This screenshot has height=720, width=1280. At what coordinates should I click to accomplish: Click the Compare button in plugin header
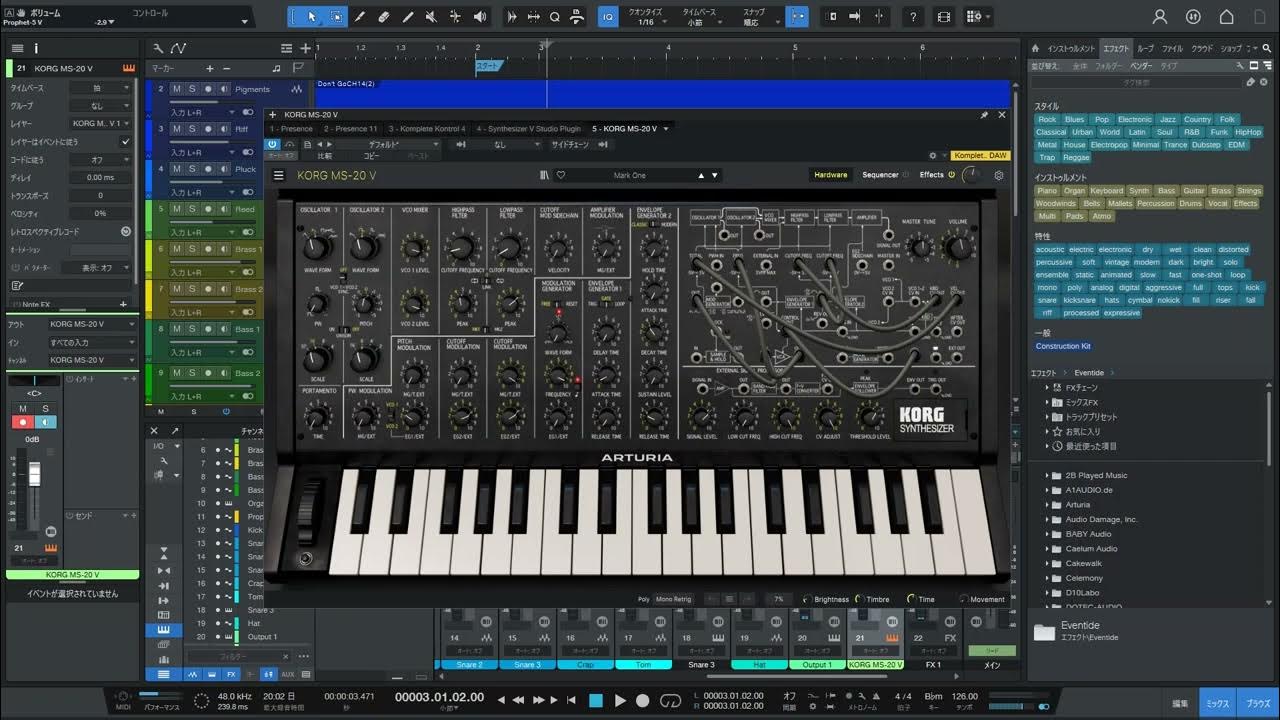(x=325, y=156)
